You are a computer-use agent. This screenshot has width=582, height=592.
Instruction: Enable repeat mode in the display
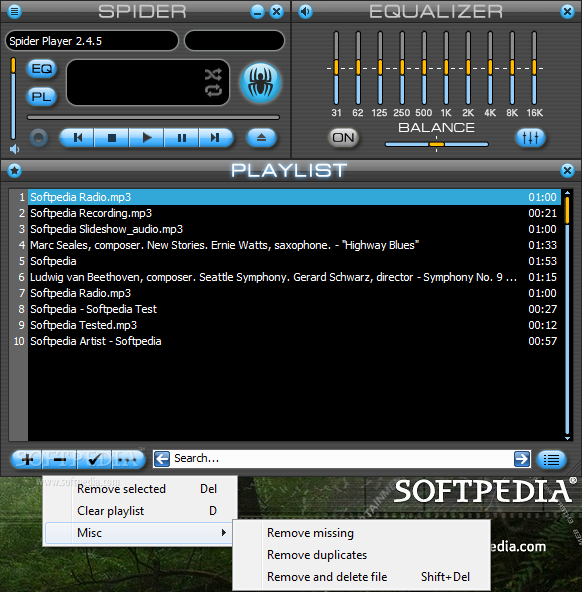pos(213,91)
